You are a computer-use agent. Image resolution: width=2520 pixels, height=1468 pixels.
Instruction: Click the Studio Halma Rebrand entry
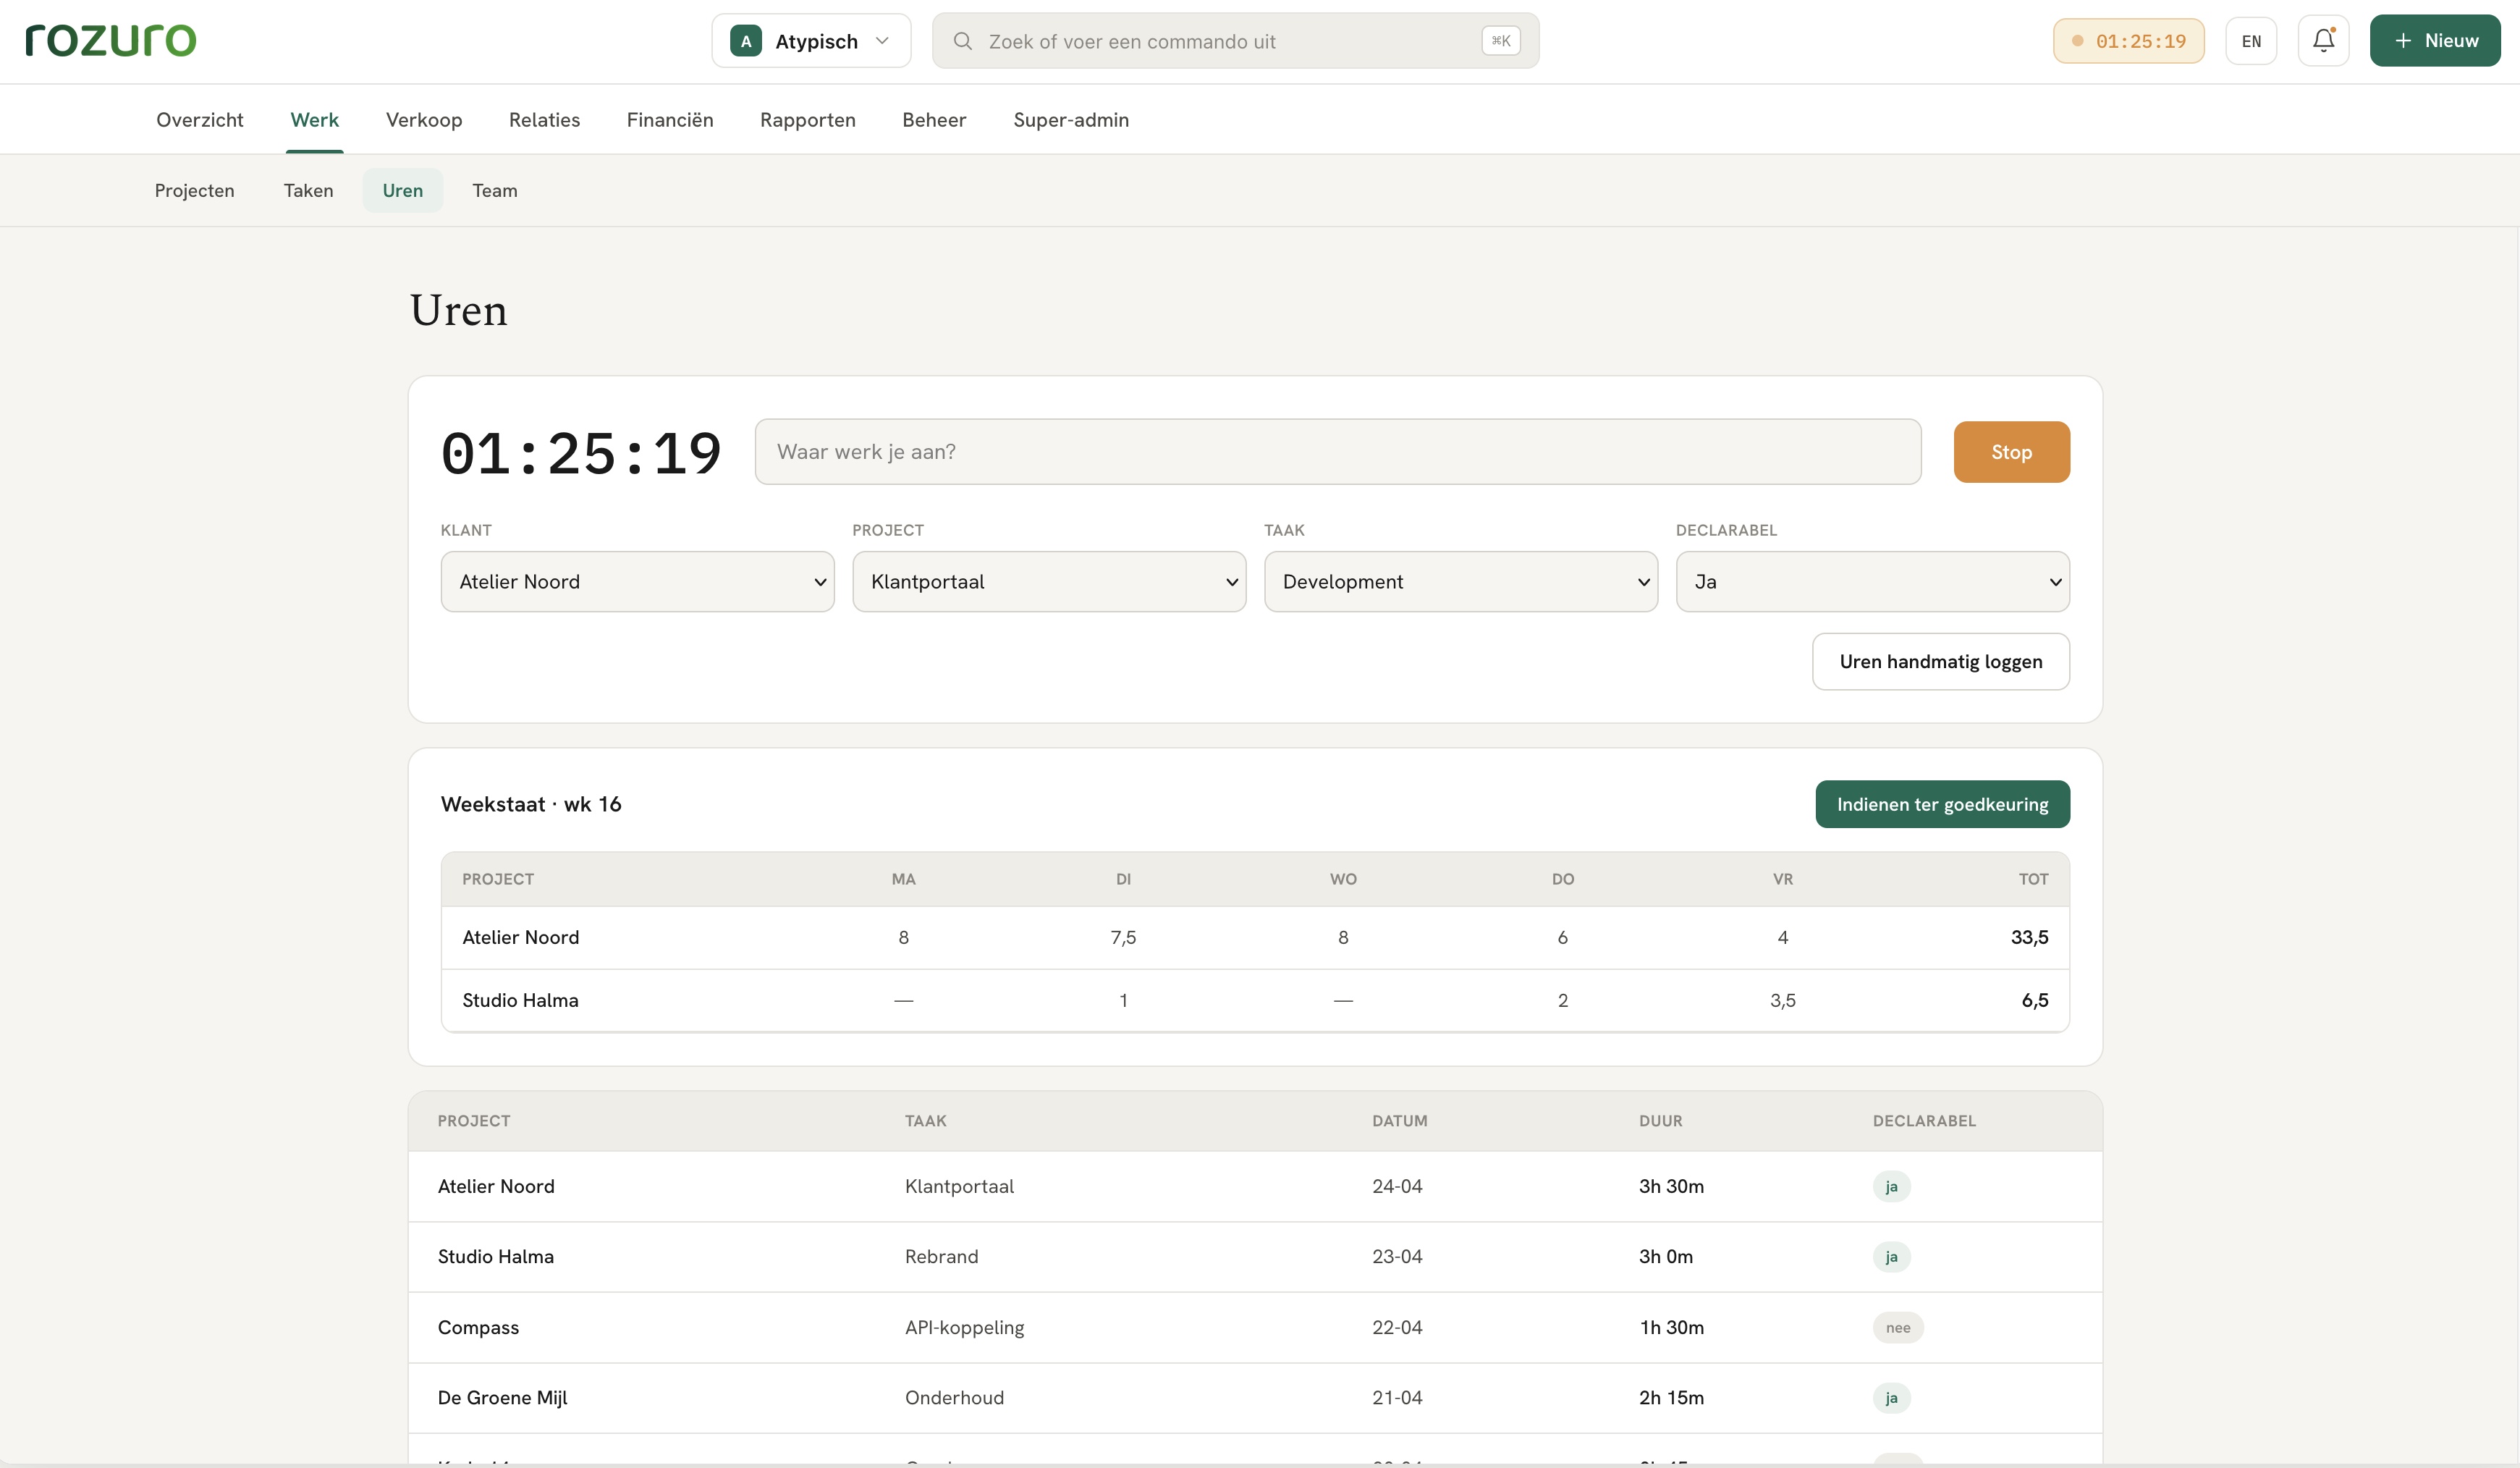click(1255, 1256)
